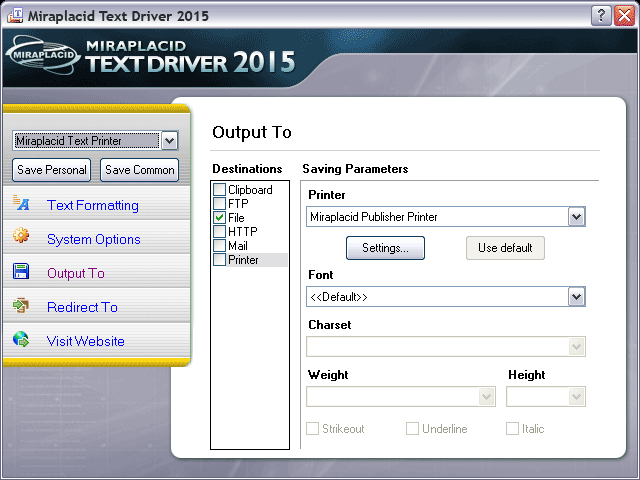Open help with the question mark button
This screenshot has height=480, width=640.
(x=601, y=16)
